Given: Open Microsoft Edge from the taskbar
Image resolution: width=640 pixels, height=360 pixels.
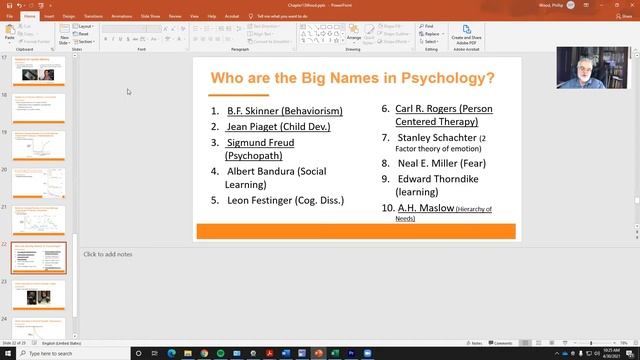Looking at the screenshot, I should click(171, 353).
